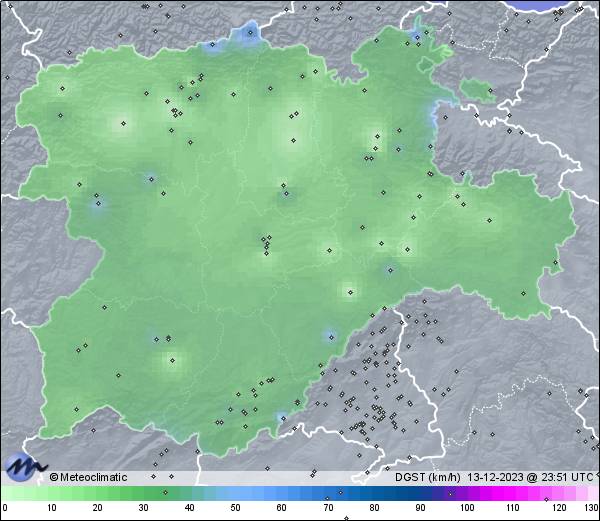The width and height of the screenshot is (600, 521).
Task: Pick the 70 km/h legend value
Action: pos(328,508)
